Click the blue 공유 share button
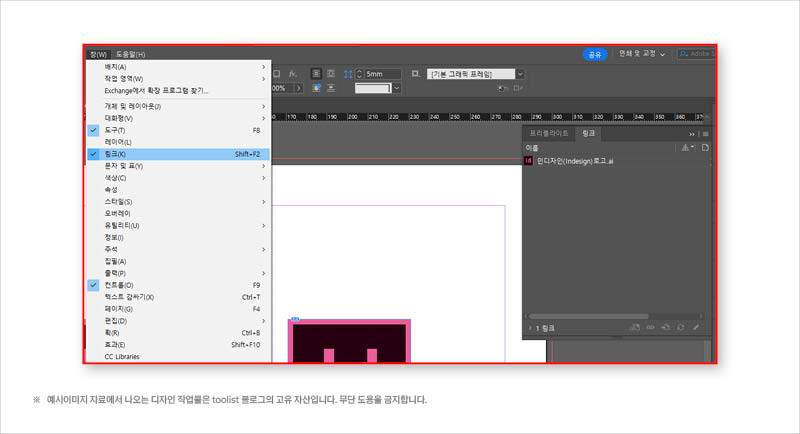The width and height of the screenshot is (800, 434). pos(595,55)
